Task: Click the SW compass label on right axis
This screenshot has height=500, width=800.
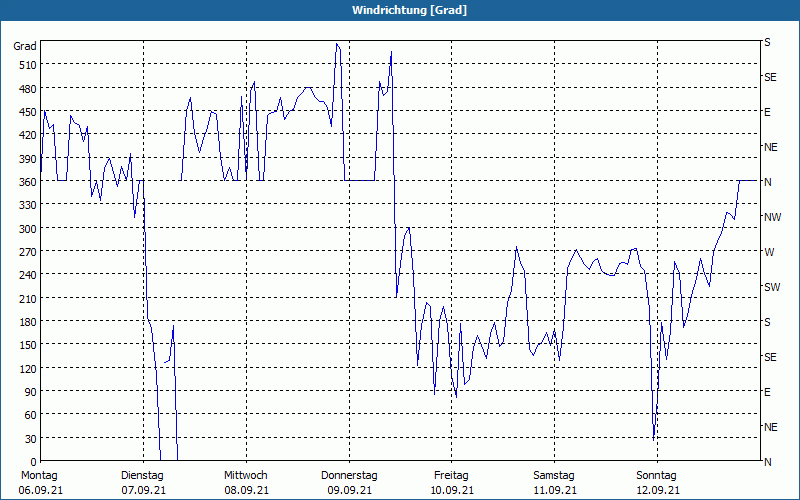Action: [x=772, y=287]
